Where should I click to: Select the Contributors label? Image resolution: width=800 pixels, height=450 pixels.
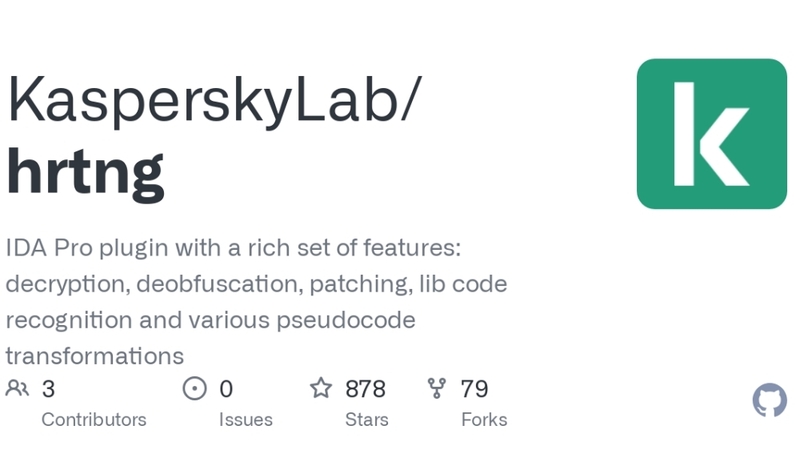pyautogui.click(x=94, y=419)
